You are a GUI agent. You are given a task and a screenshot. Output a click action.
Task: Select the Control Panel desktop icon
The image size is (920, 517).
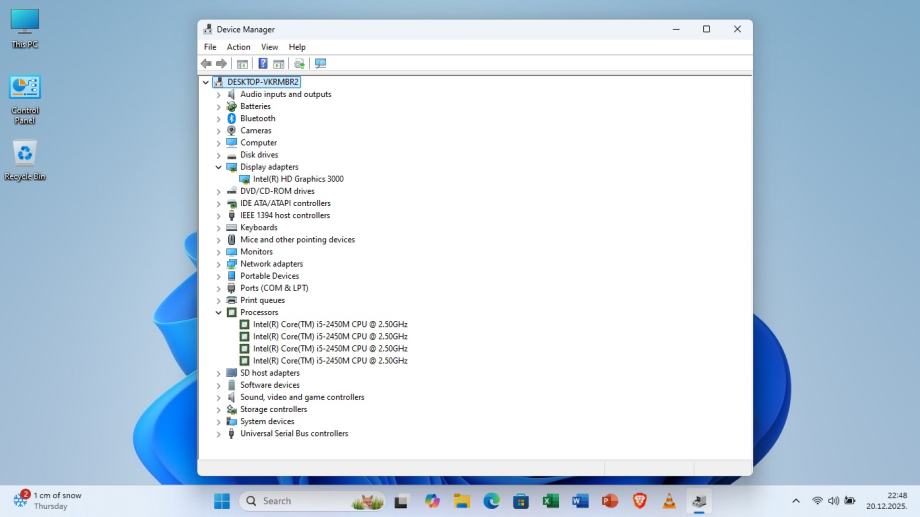pos(25,100)
